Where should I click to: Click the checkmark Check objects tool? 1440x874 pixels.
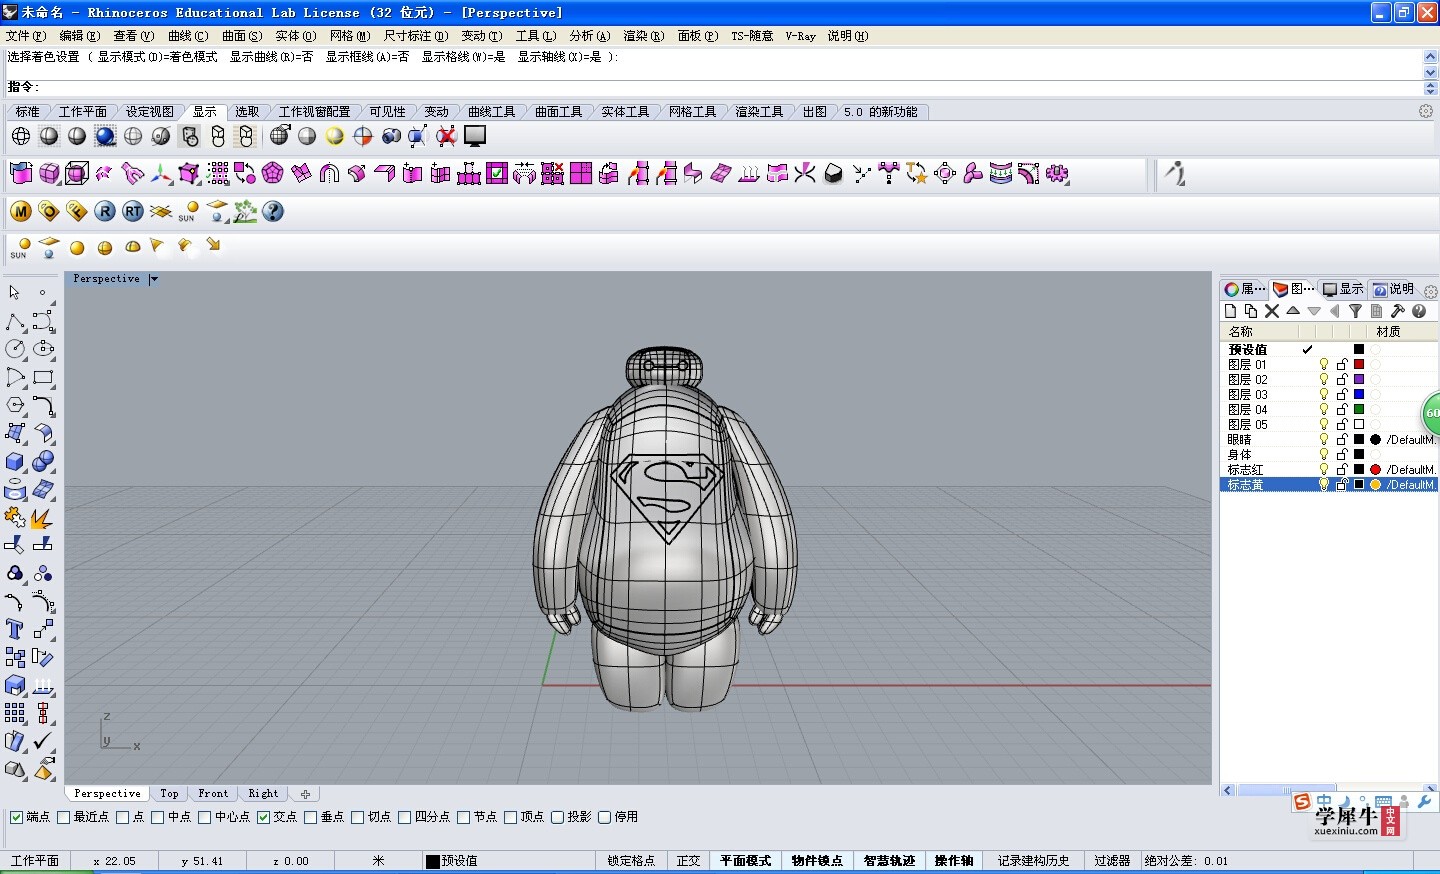[43, 741]
